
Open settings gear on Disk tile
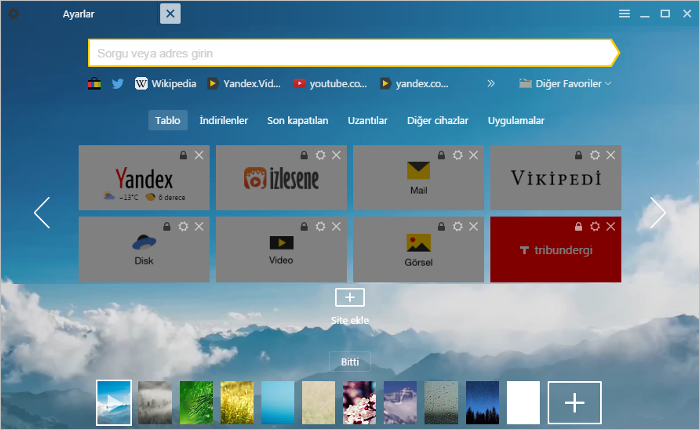[x=183, y=226]
